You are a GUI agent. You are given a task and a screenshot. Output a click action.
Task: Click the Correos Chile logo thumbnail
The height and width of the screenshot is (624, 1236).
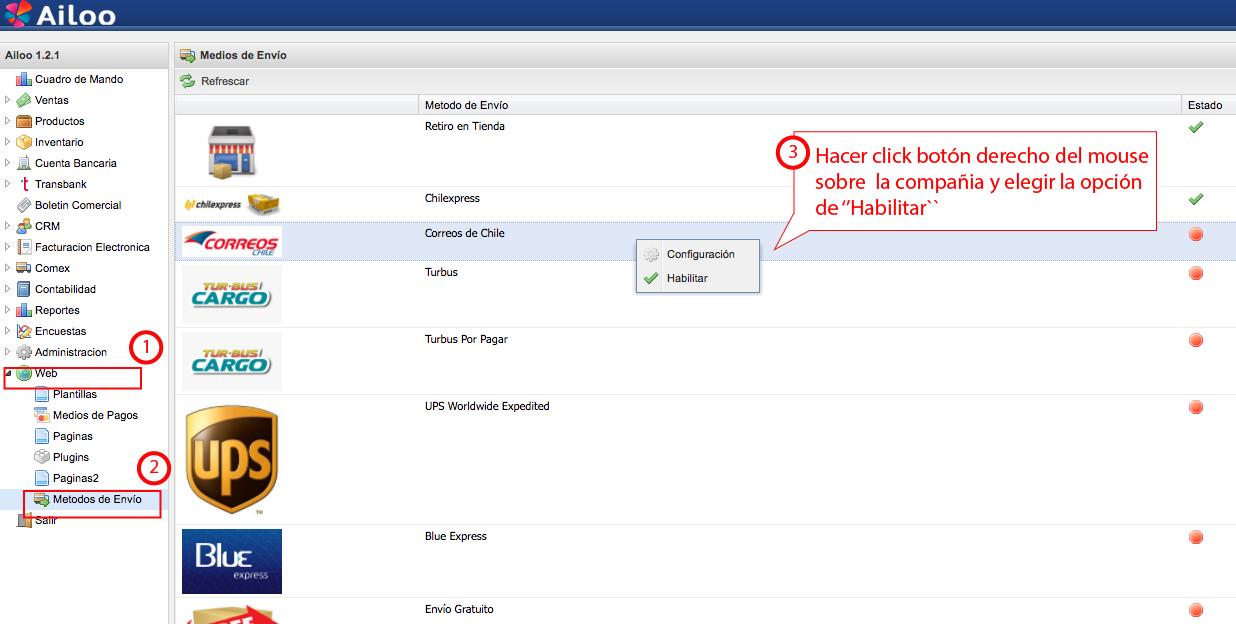232,242
